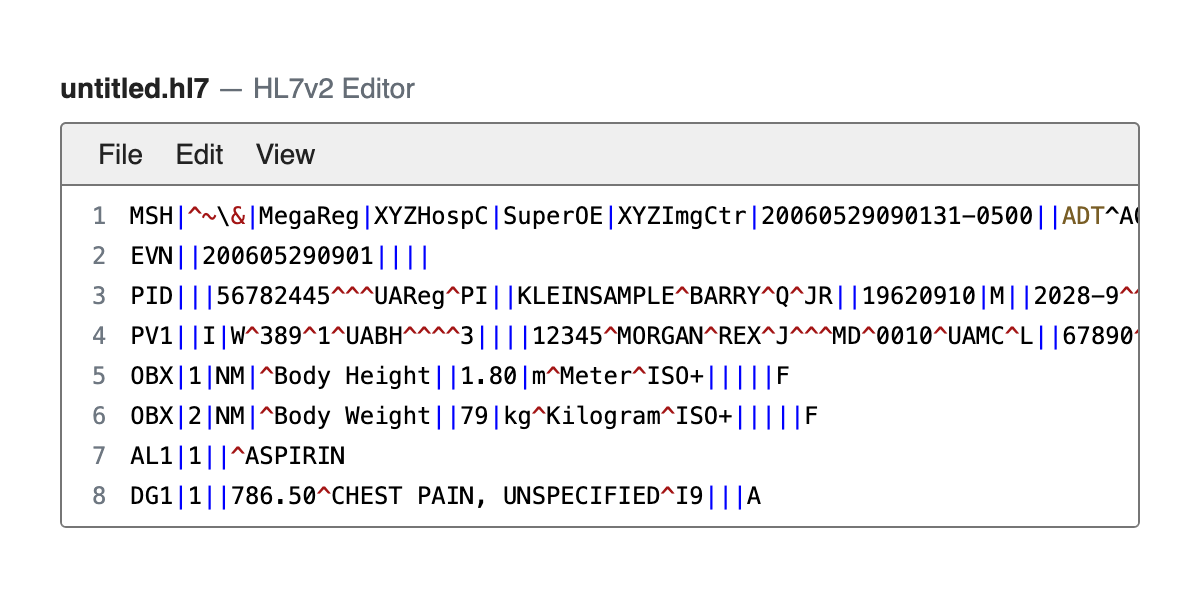Click the ASPIRIN allergy text
Screen dimensions: 1200x596
click(x=294, y=456)
